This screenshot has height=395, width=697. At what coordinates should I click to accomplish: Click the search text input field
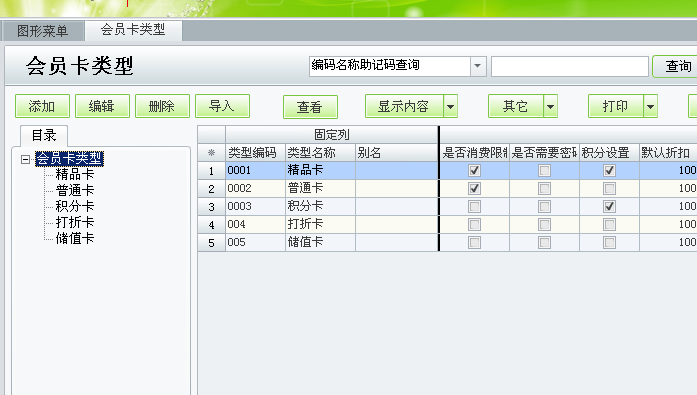point(570,66)
